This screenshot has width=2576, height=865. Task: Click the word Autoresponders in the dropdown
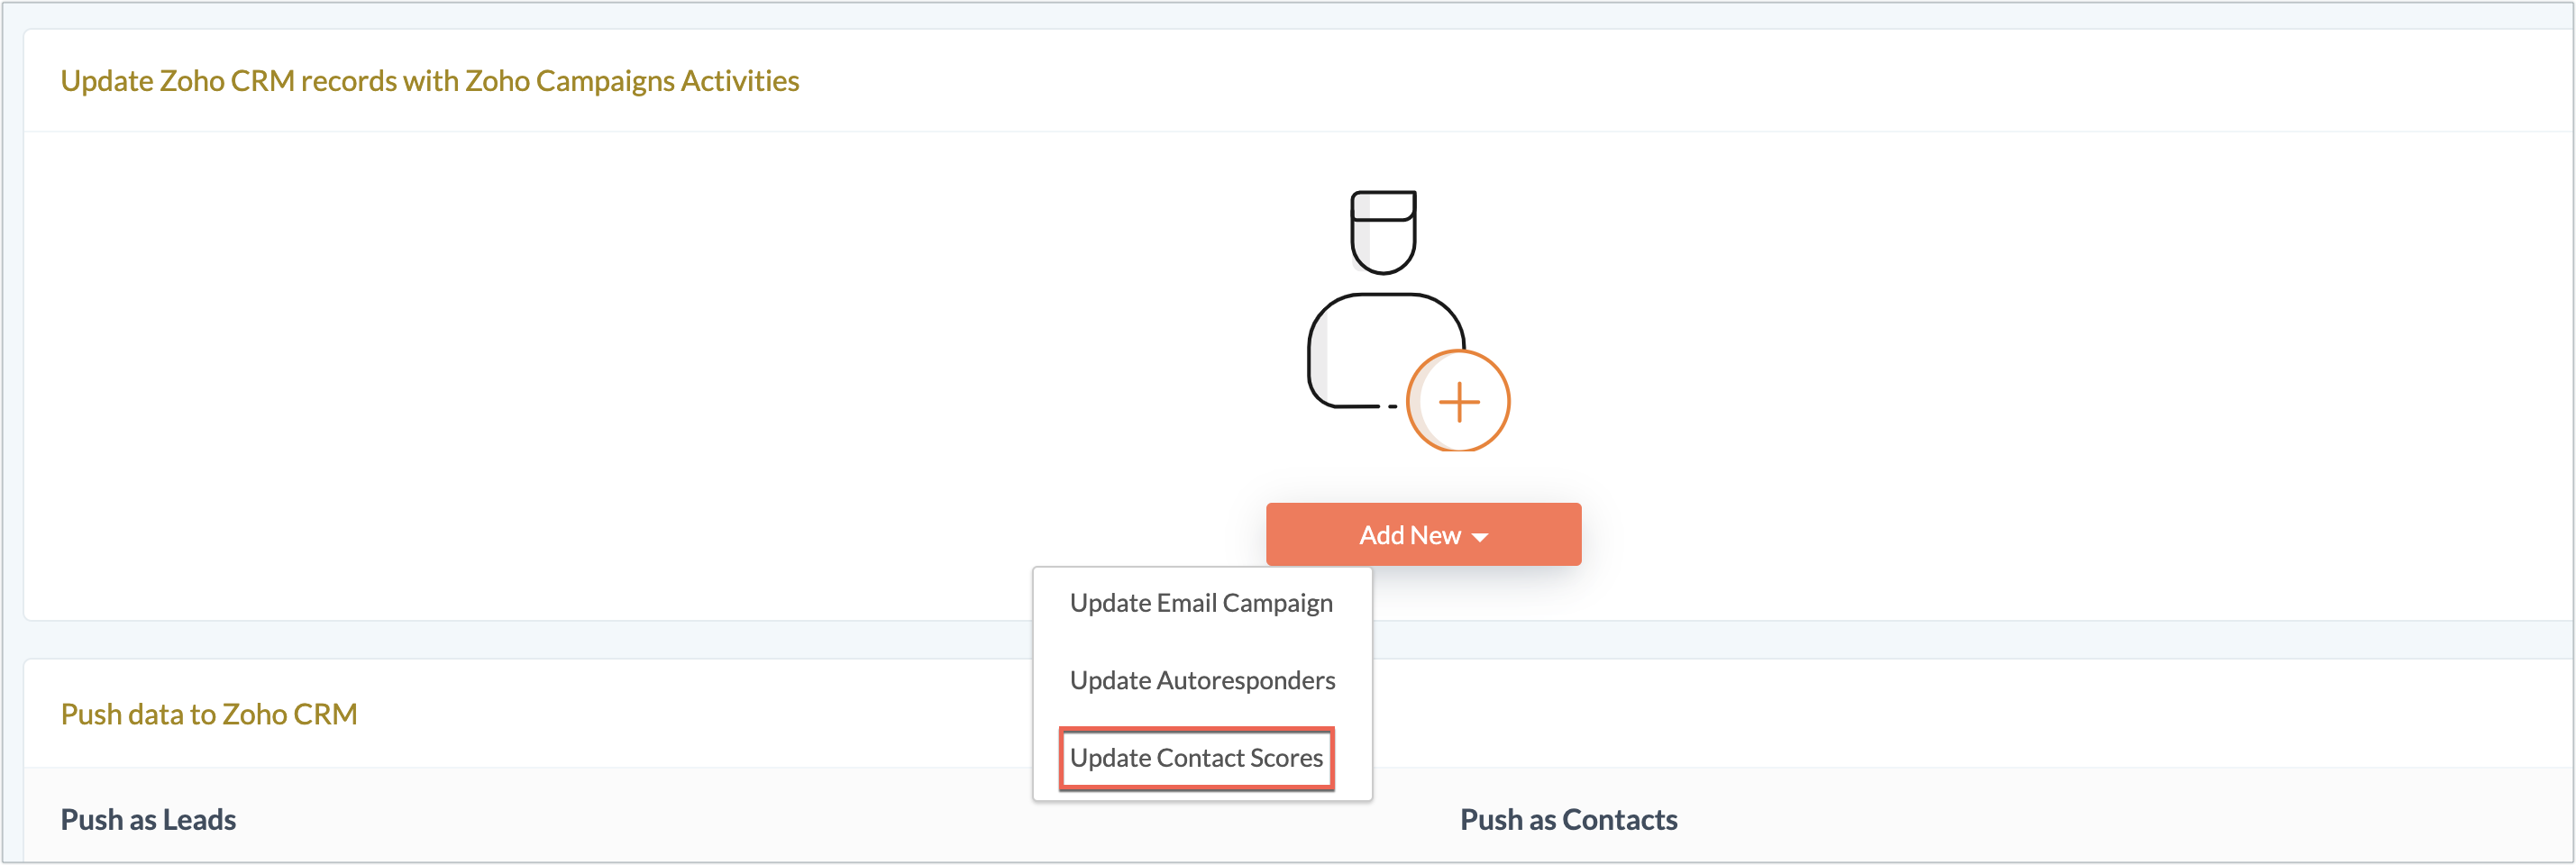pos(1245,680)
